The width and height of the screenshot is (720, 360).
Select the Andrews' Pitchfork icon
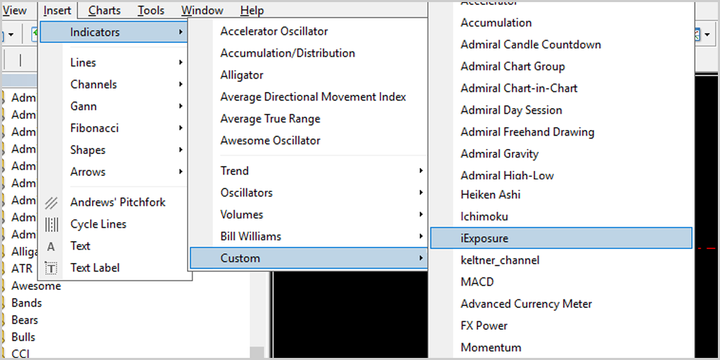[51, 202]
